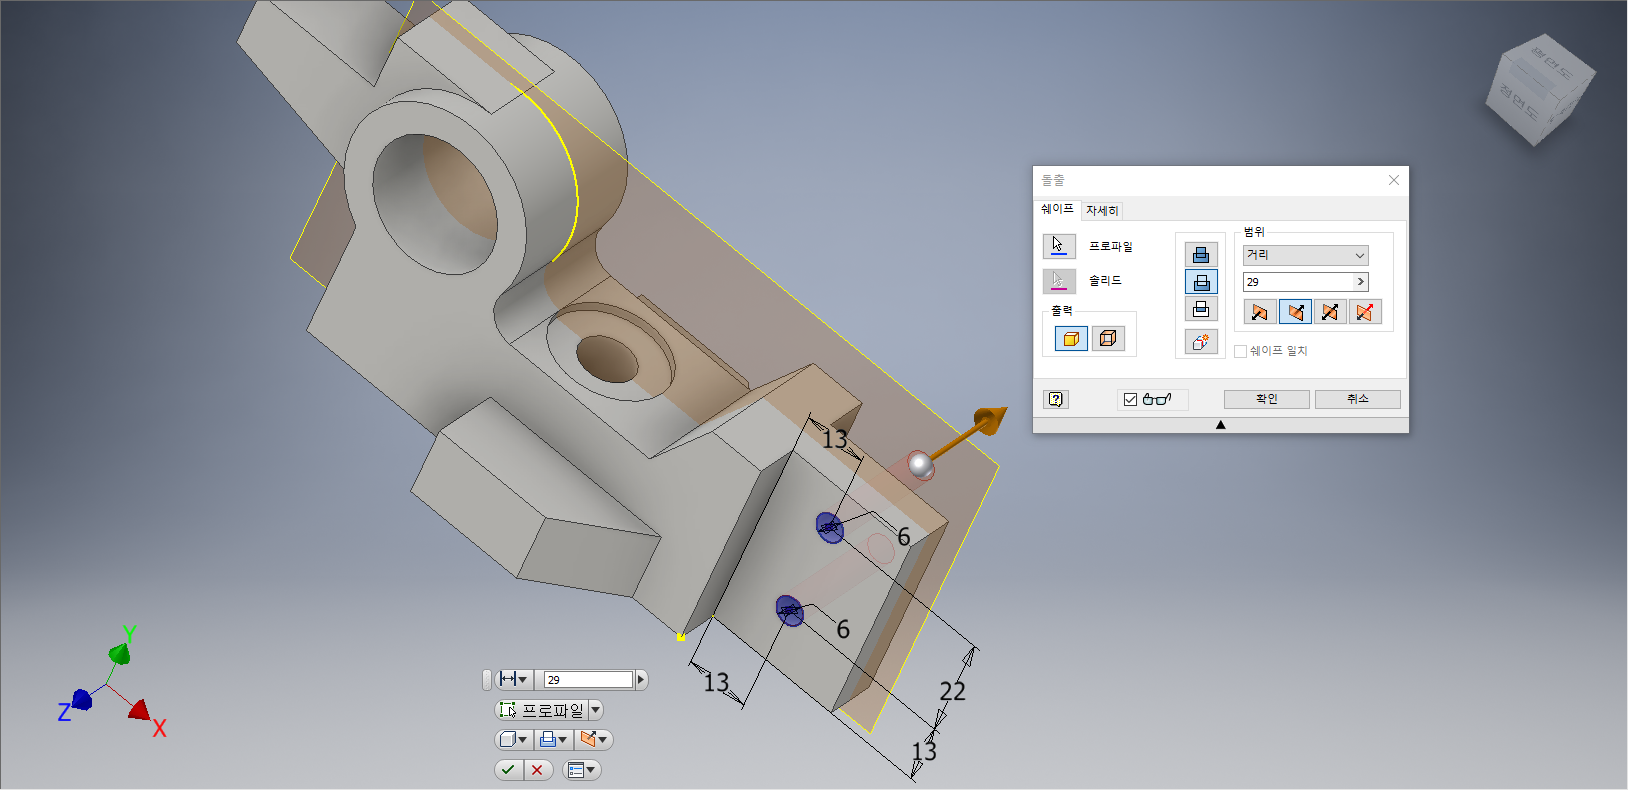The height and width of the screenshot is (790, 1628).
Task: Choose the Intersect operation icon in dialog
Action: tap(1201, 309)
